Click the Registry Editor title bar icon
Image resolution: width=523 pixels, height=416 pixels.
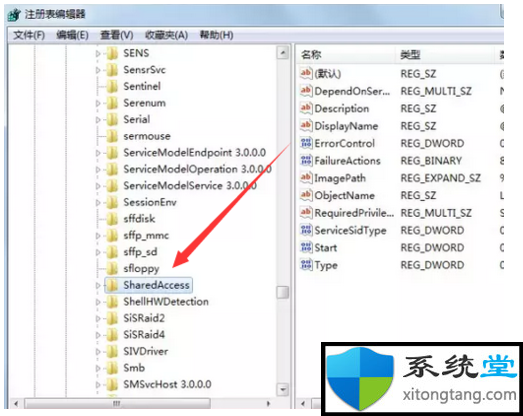click(x=14, y=15)
